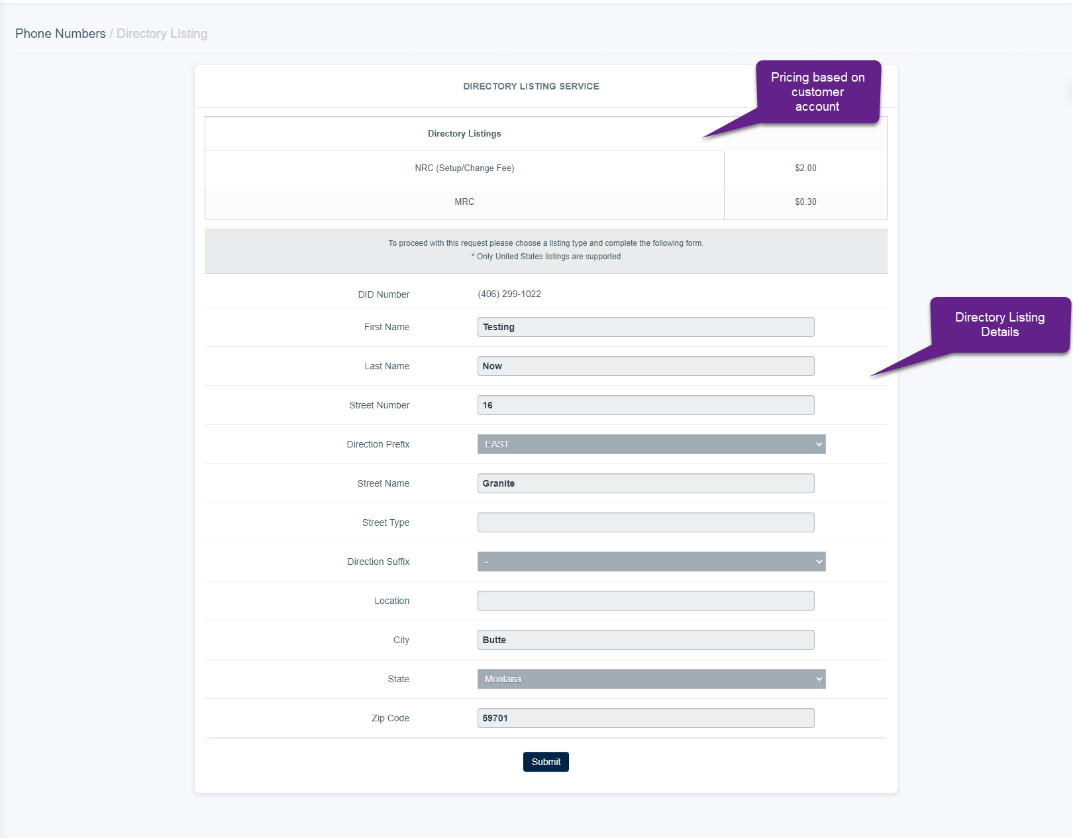Expand the Direction Suffix dropdown
1073x838 pixels.
click(651, 562)
